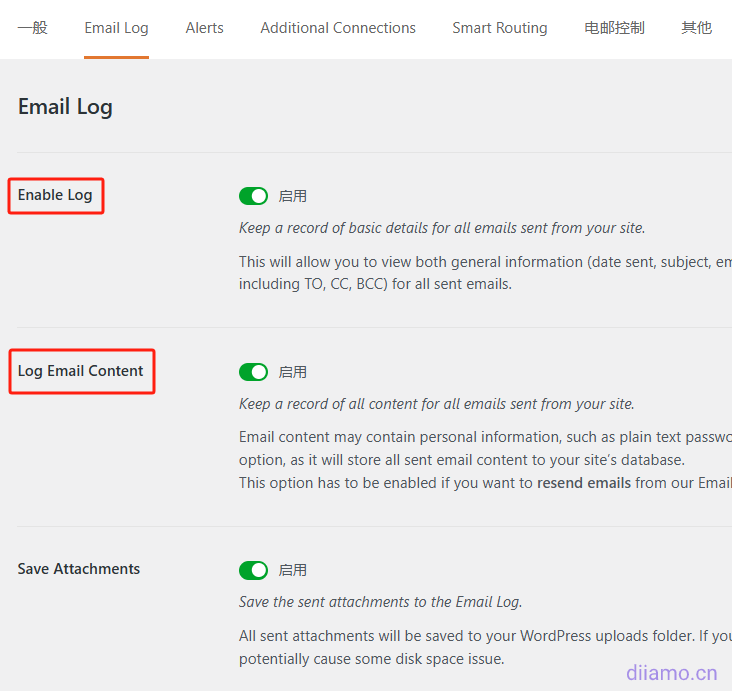Open the Additional Connections tab

click(x=338, y=28)
